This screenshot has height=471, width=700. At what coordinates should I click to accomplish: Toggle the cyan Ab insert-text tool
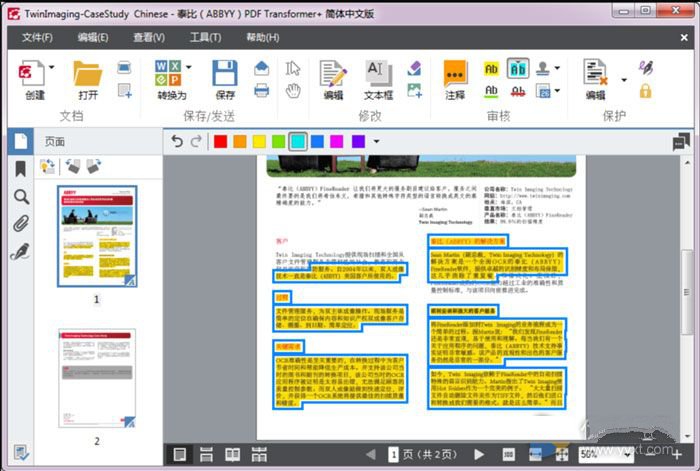pyautogui.click(x=518, y=69)
